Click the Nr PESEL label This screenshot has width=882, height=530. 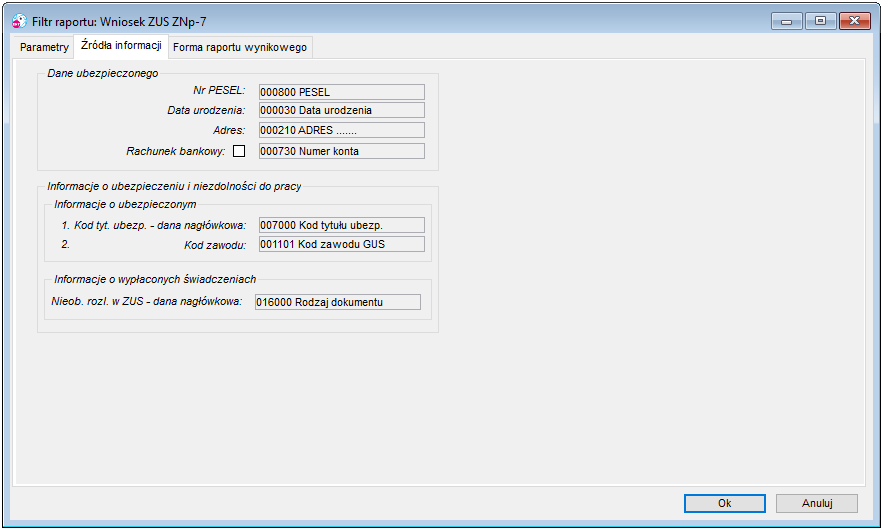[219, 91]
